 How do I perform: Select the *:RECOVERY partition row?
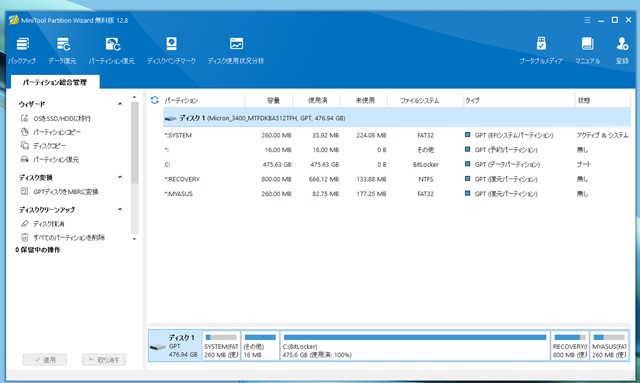(x=397, y=179)
